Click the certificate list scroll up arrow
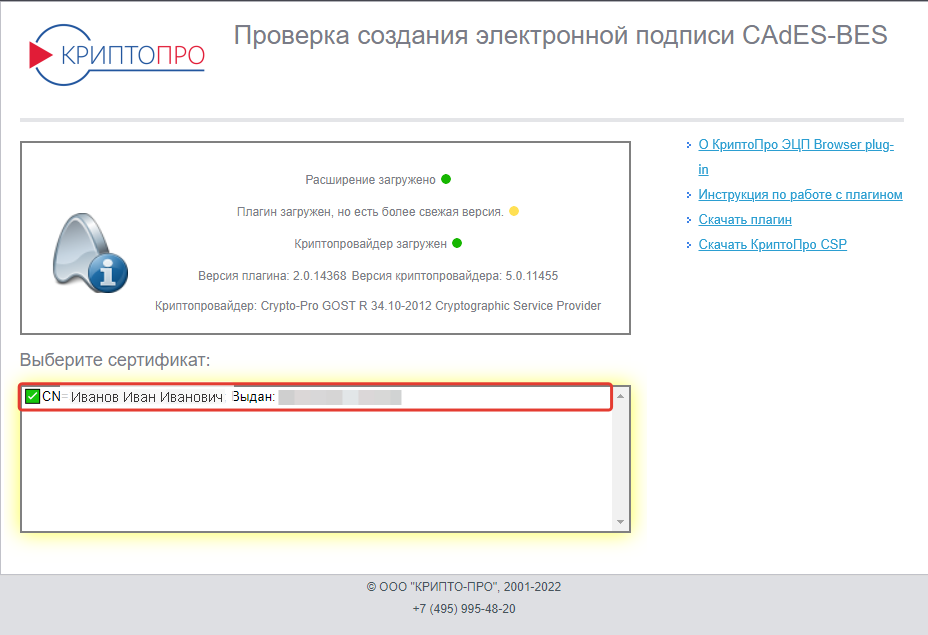Image resolution: width=928 pixels, height=635 pixels. pyautogui.click(x=620, y=395)
